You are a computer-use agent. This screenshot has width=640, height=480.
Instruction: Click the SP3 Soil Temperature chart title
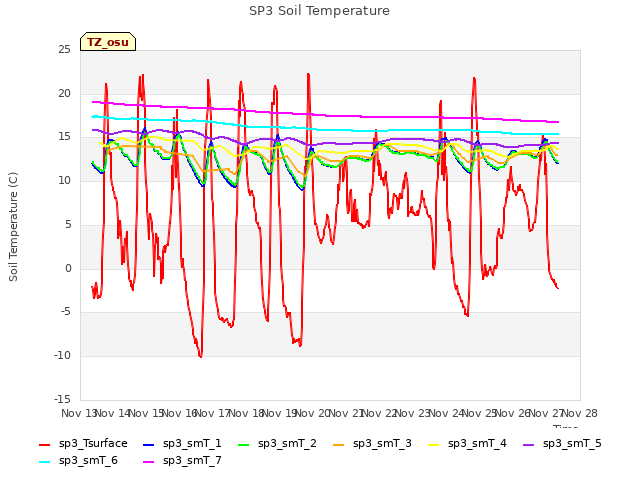319,11
